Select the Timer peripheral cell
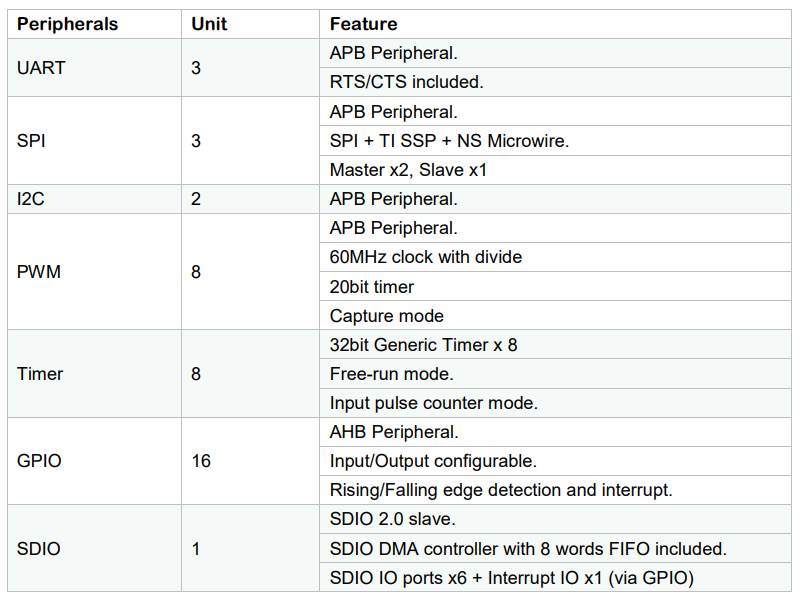This screenshot has width=802, height=594. [94, 374]
